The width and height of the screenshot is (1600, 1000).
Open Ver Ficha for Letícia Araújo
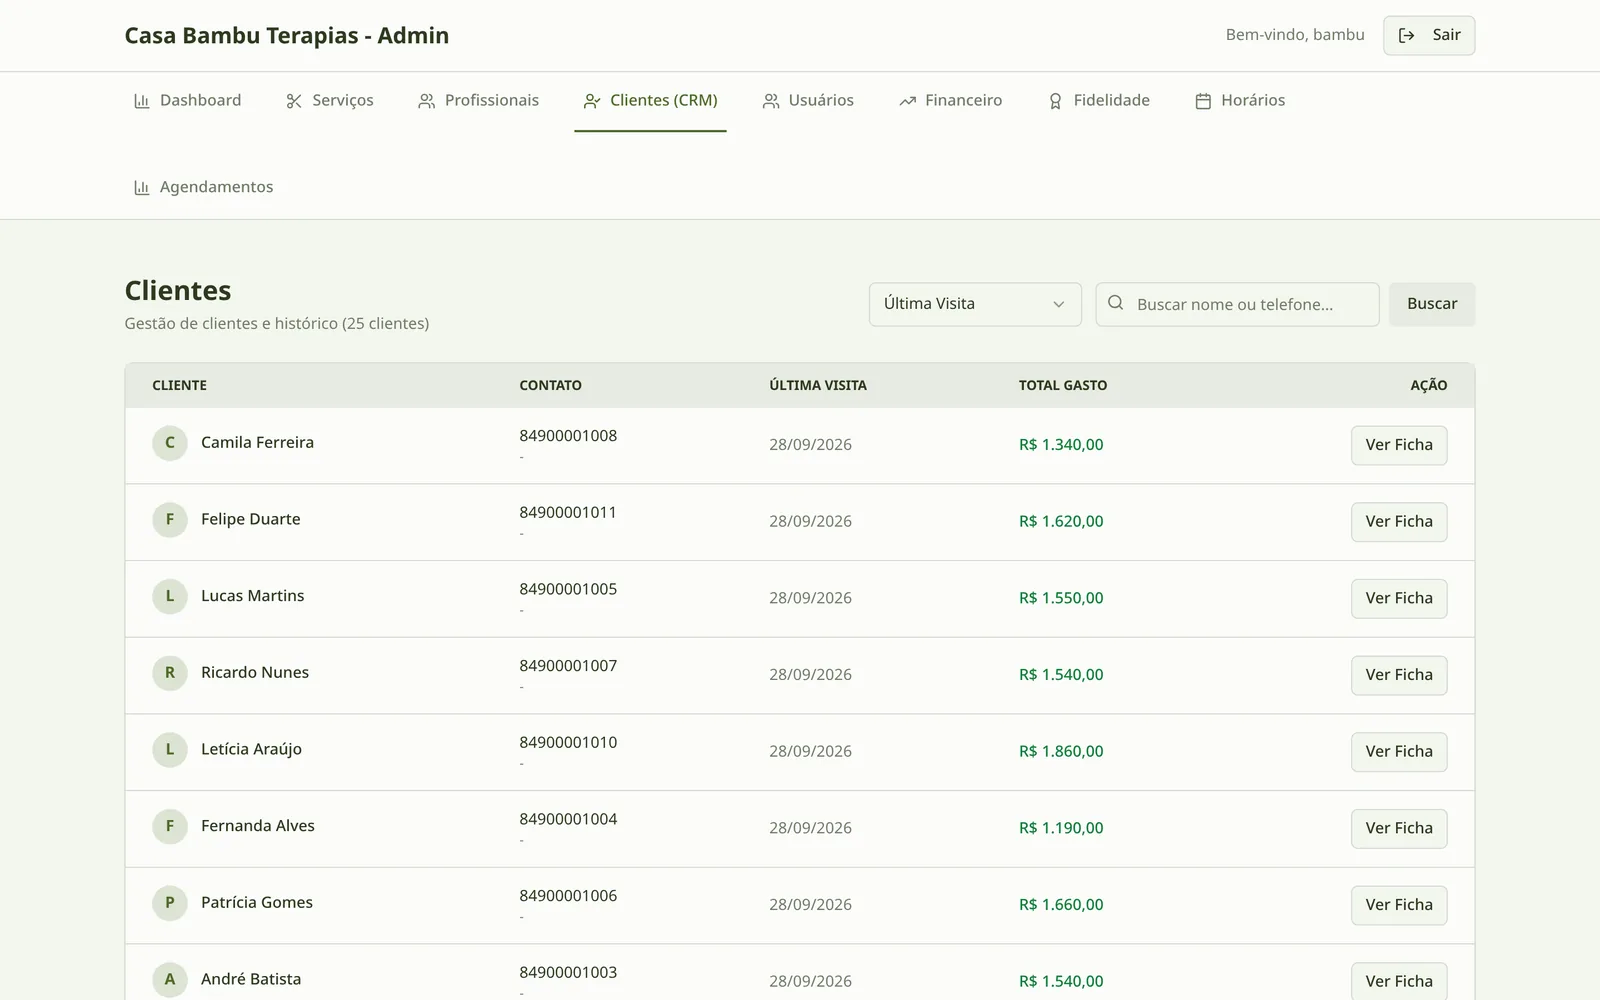click(1399, 751)
